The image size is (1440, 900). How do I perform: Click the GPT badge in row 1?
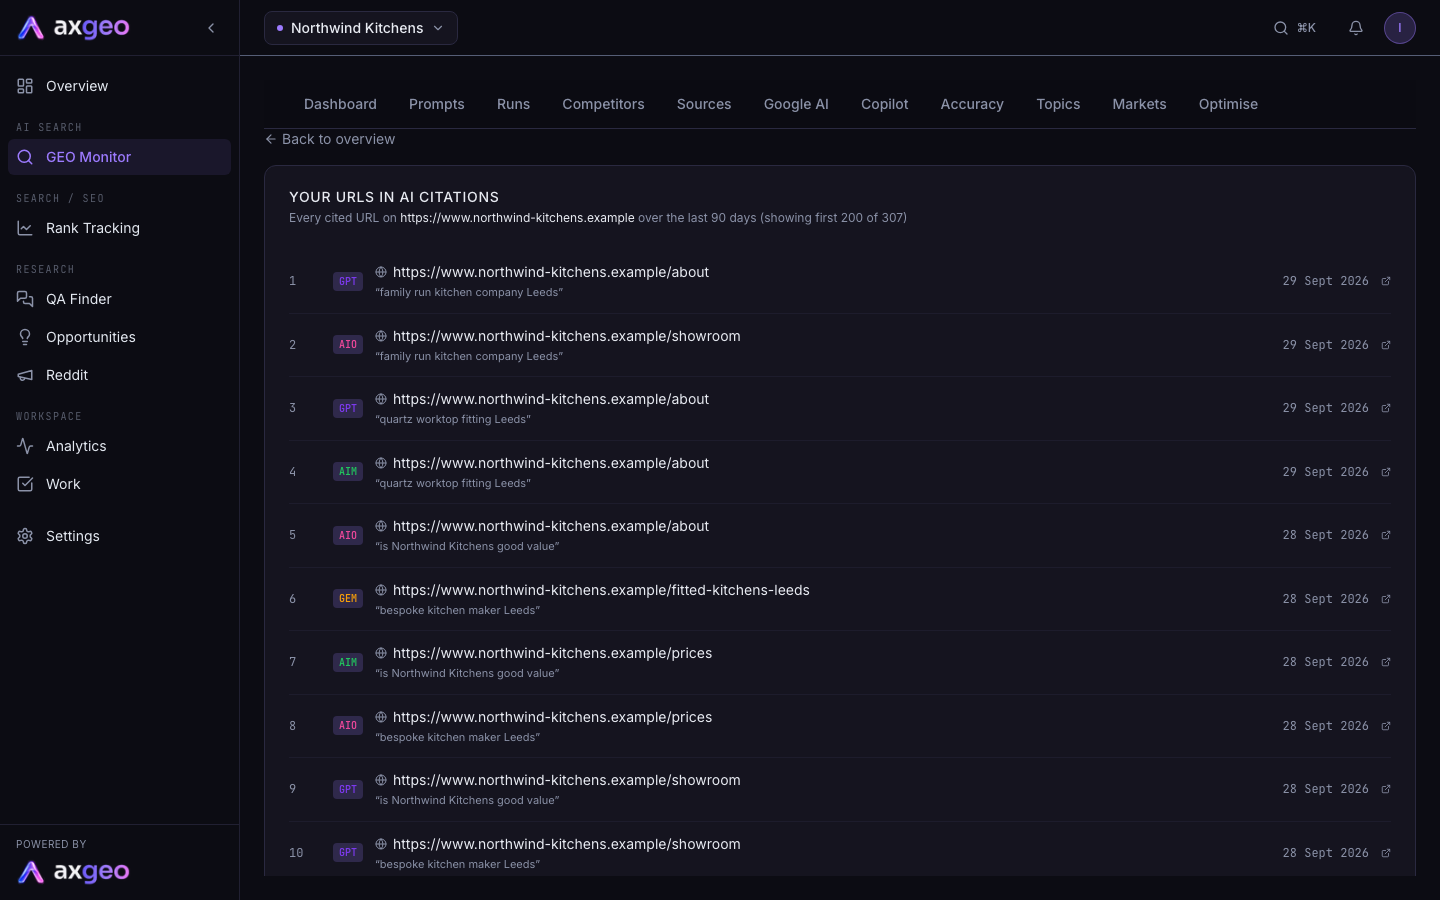coord(348,282)
